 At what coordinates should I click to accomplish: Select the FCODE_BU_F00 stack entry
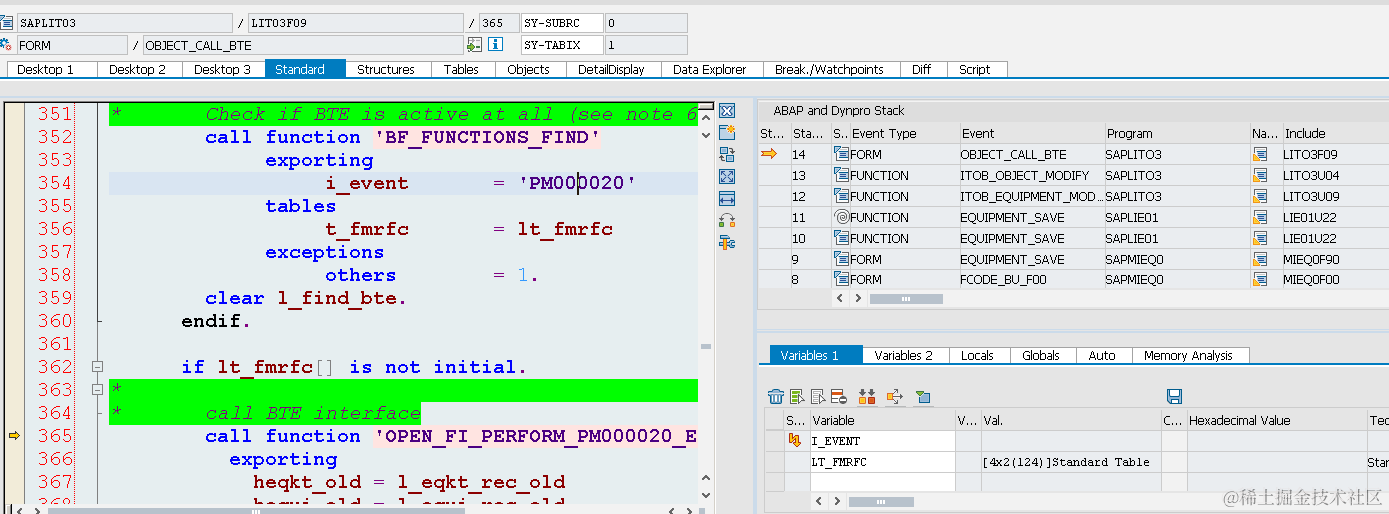(1030, 280)
